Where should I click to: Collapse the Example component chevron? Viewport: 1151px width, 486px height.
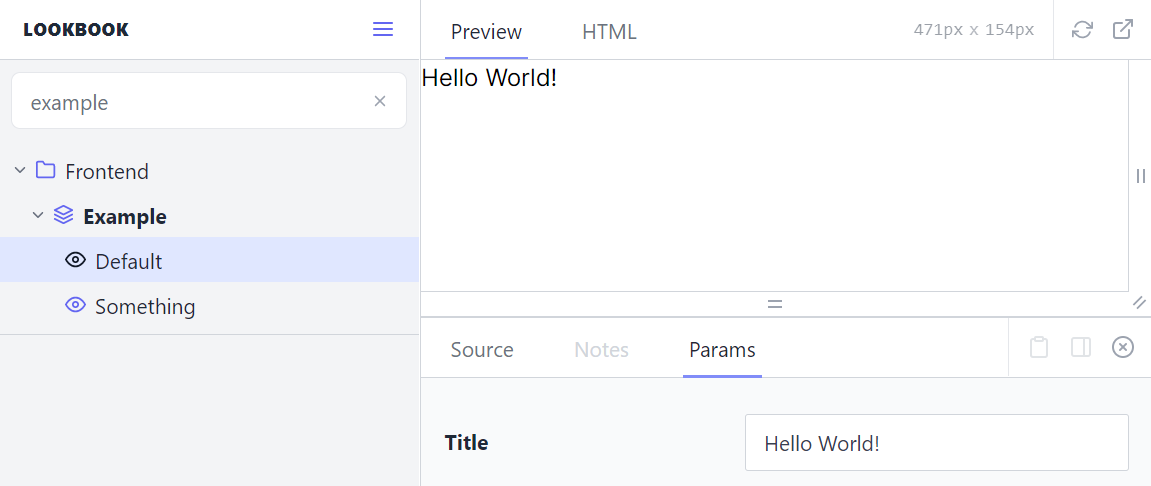38,216
